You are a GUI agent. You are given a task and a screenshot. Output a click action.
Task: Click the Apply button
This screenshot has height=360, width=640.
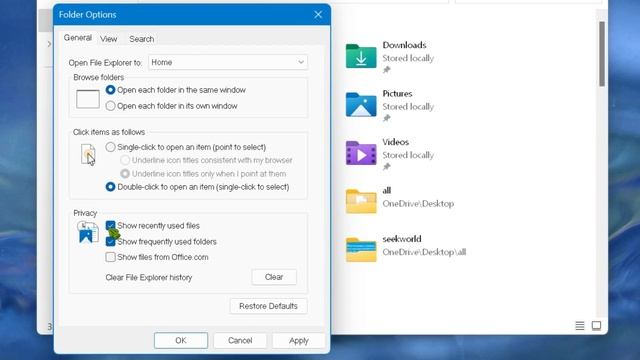(x=299, y=340)
